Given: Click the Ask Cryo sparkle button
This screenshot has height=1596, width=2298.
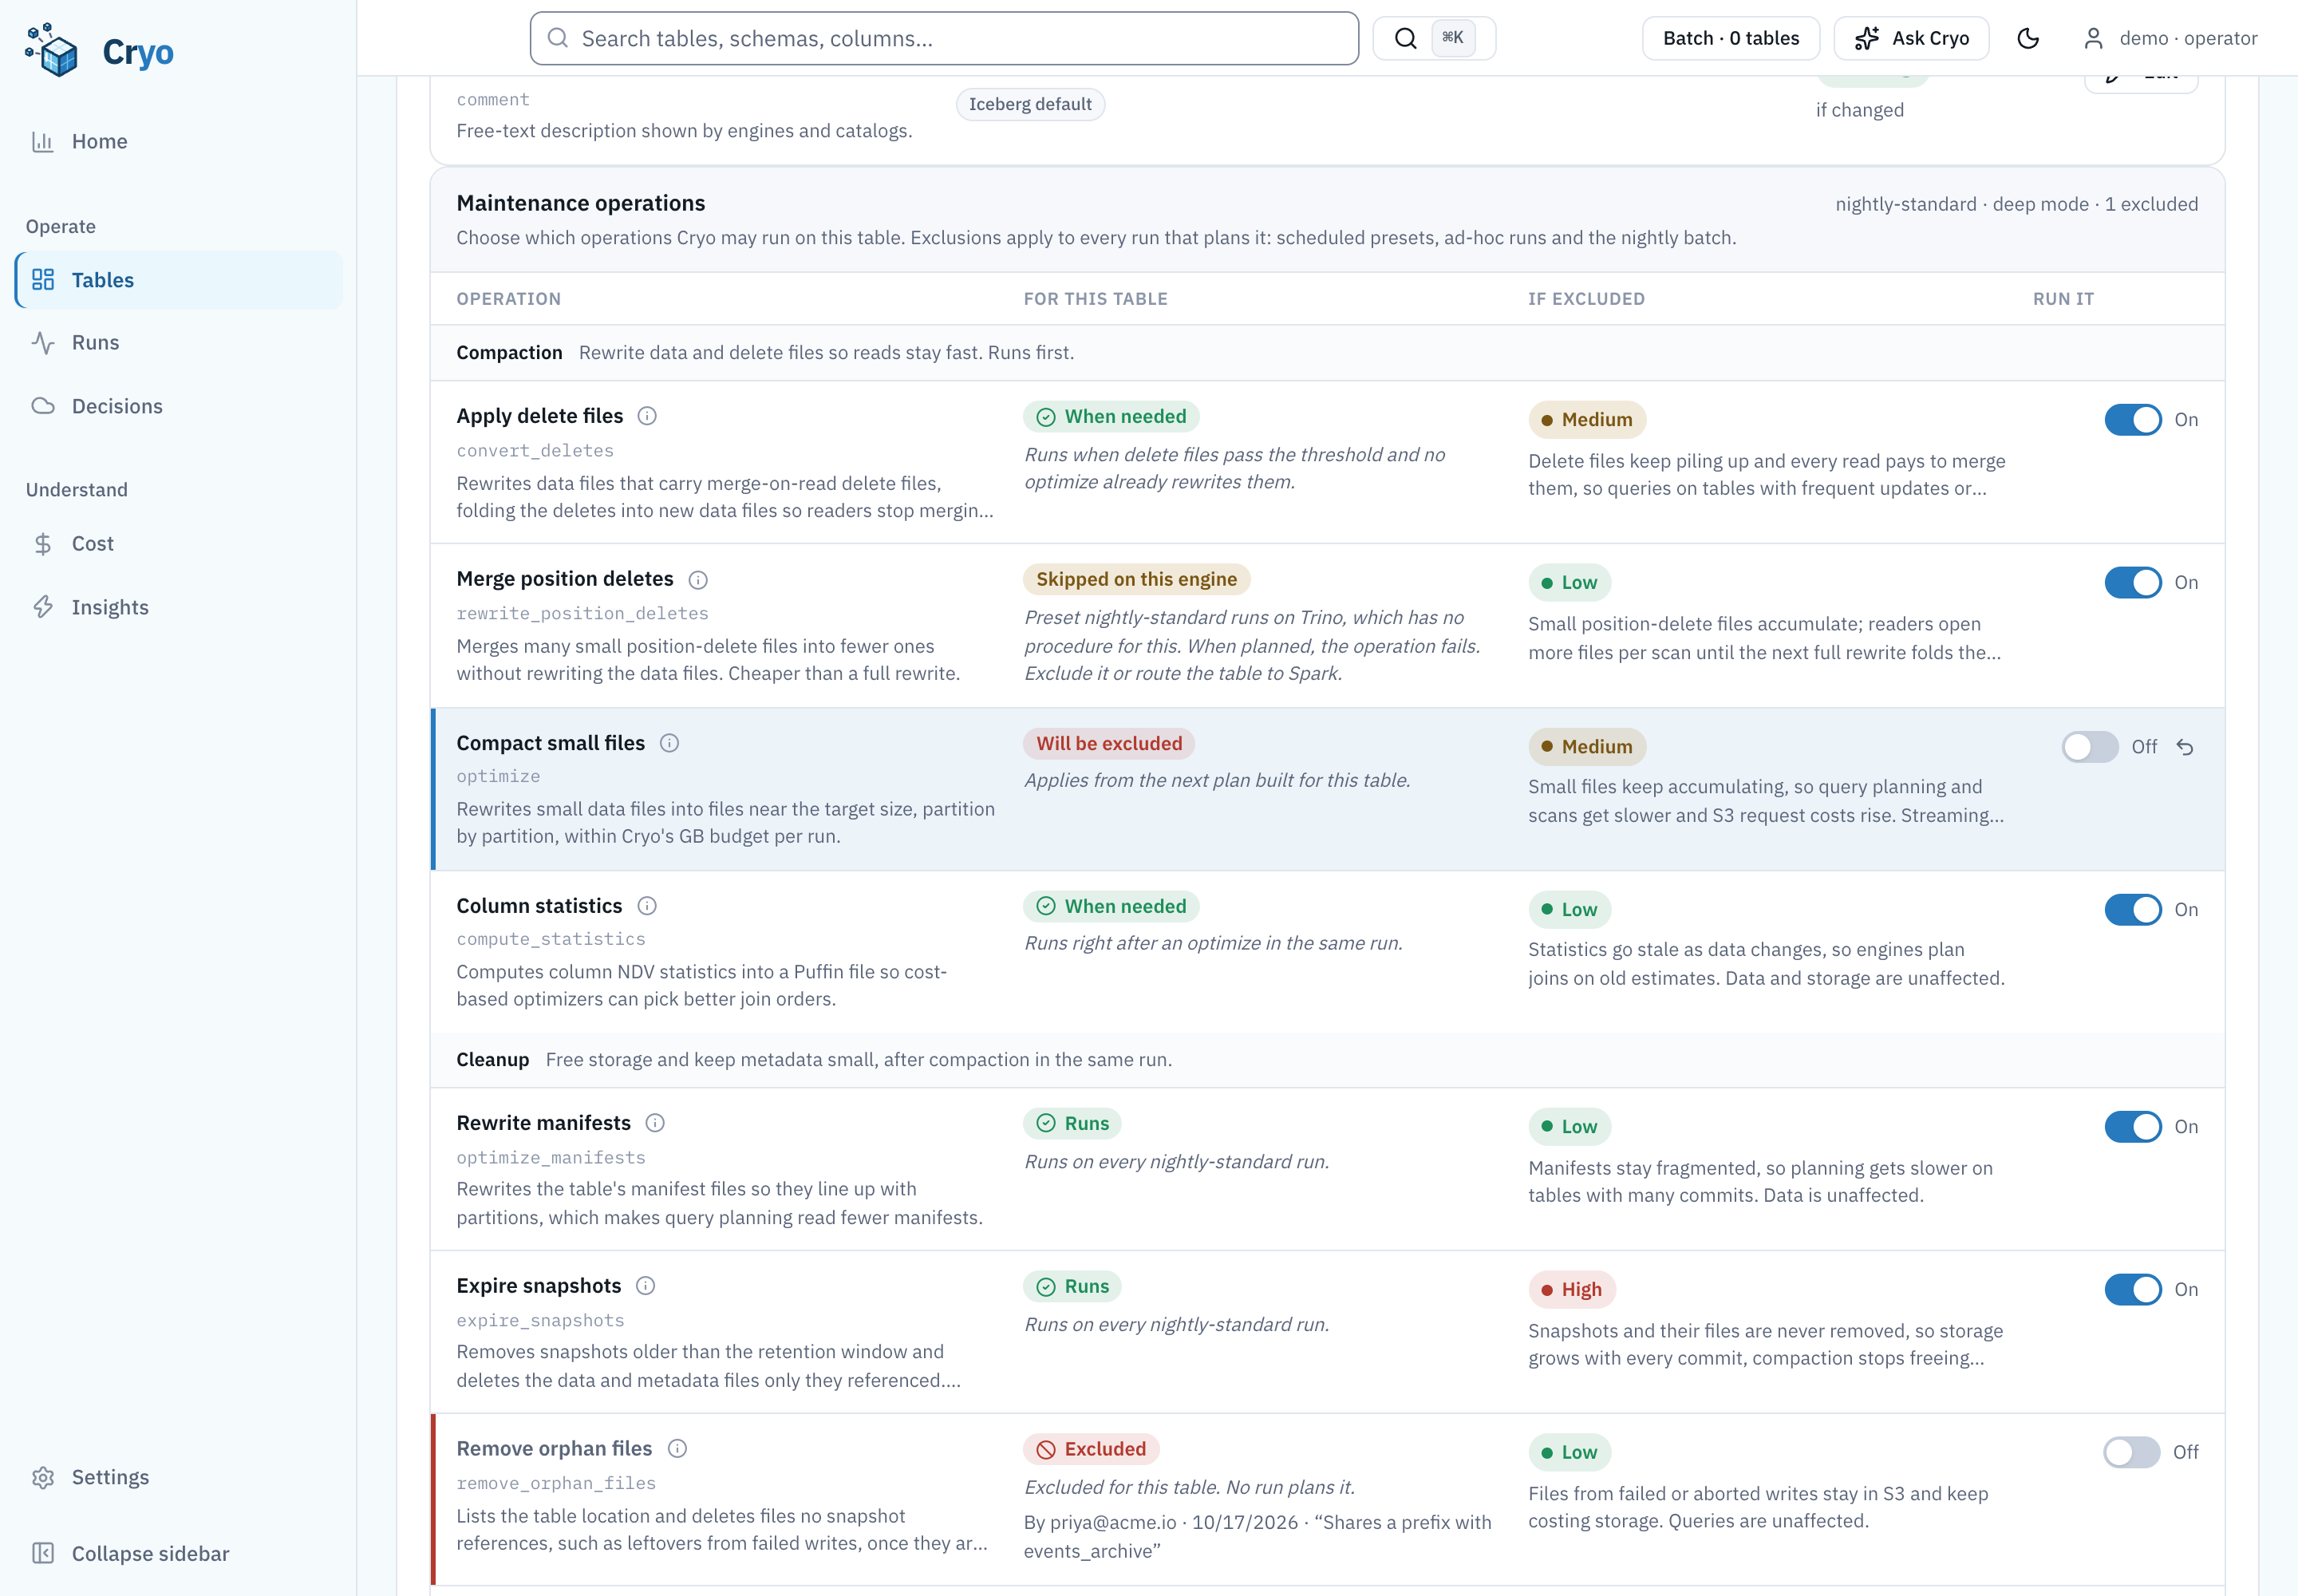Looking at the screenshot, I should tap(1911, 38).
